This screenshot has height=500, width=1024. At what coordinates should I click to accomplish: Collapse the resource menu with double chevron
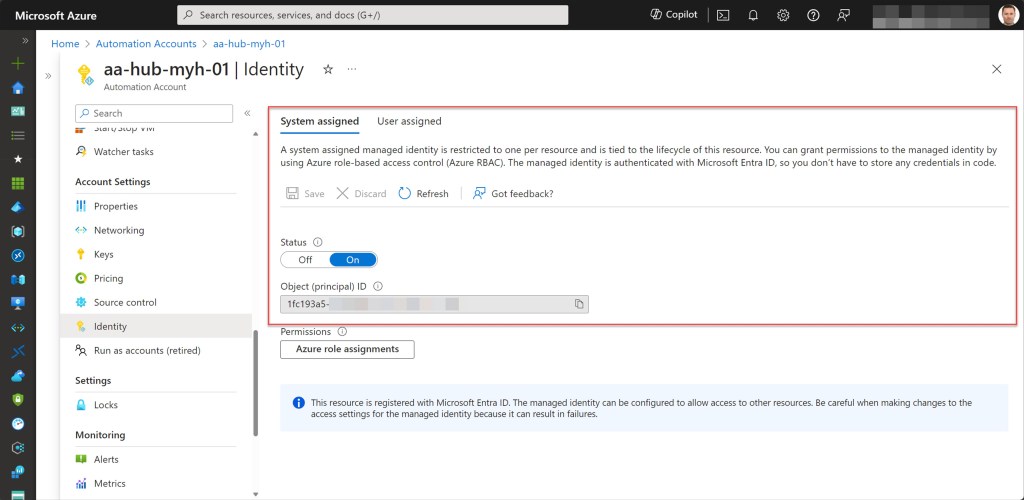pos(247,113)
